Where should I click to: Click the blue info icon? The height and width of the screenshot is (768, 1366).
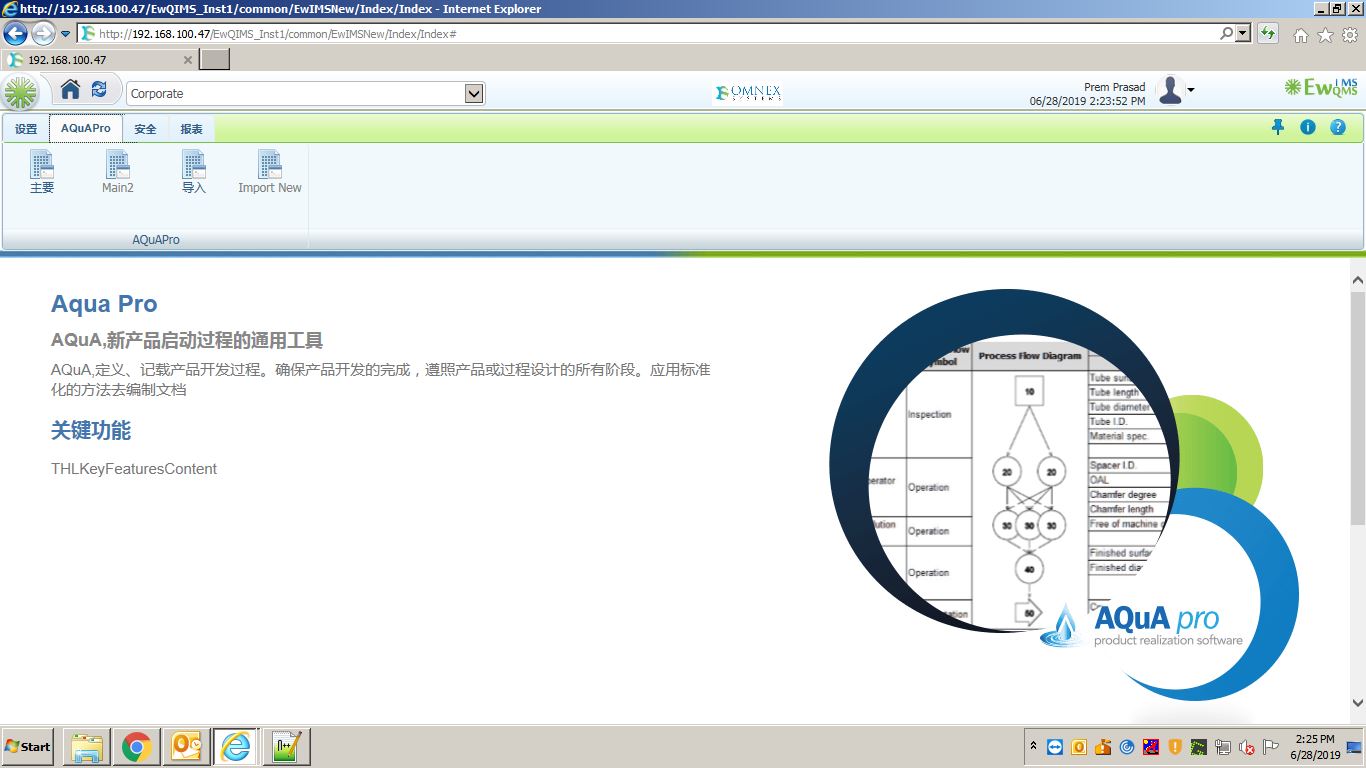pos(1307,127)
